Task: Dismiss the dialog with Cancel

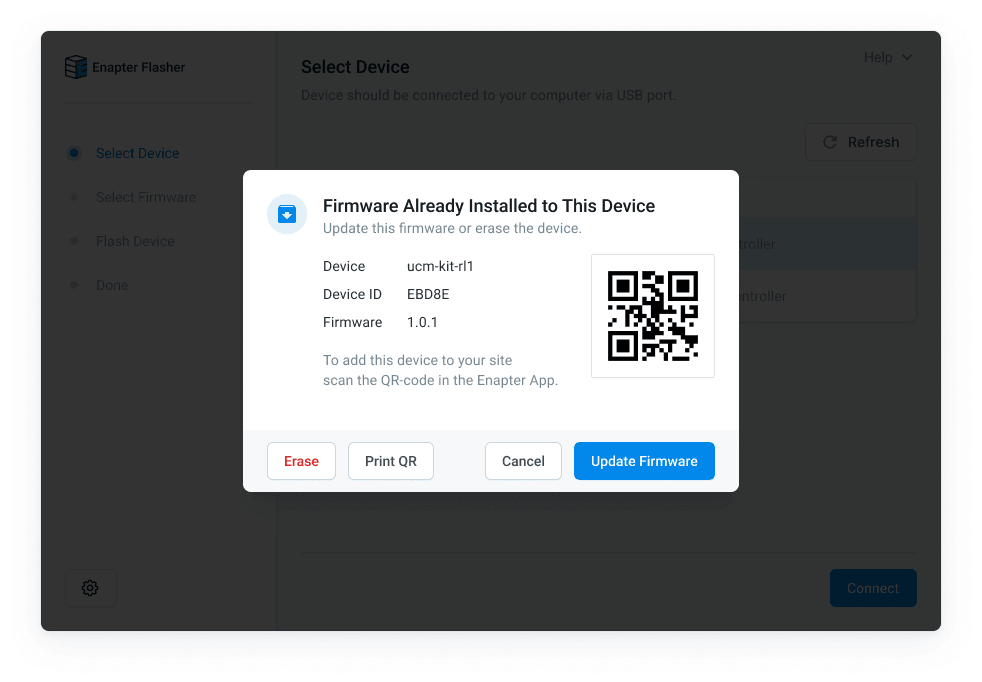Action: (x=523, y=461)
